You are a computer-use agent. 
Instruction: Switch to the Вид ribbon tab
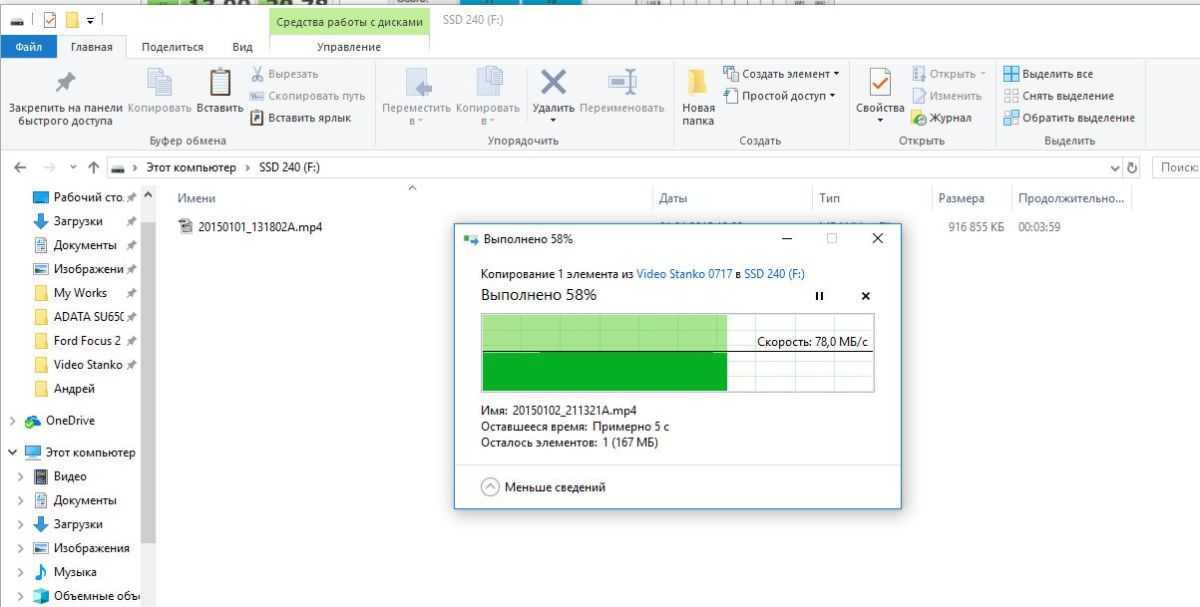tap(242, 47)
